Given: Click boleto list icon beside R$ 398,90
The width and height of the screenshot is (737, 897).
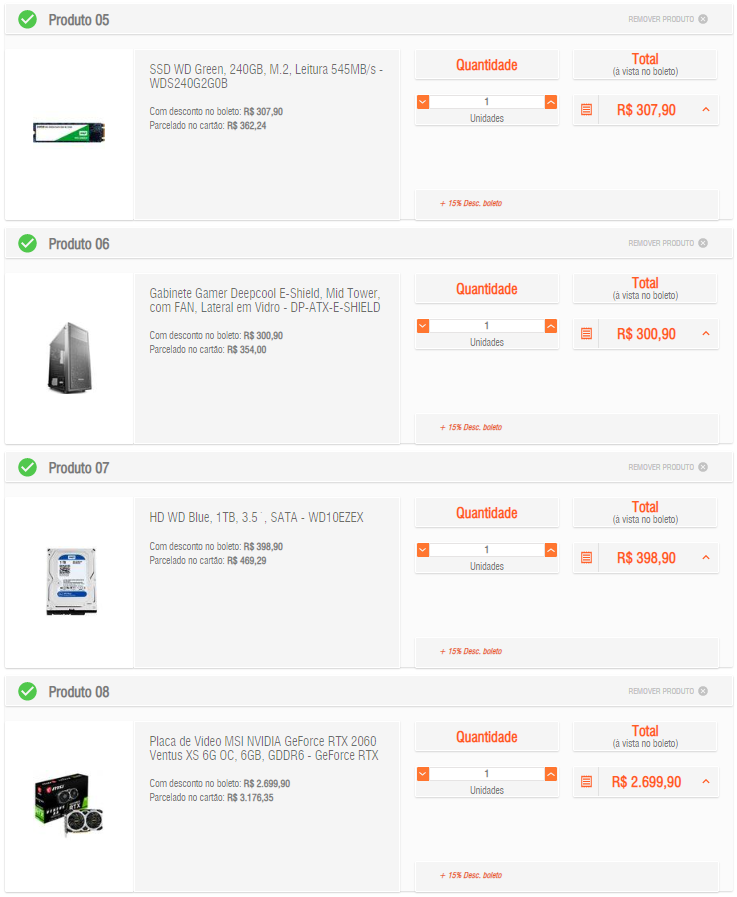Looking at the screenshot, I should click(586, 558).
